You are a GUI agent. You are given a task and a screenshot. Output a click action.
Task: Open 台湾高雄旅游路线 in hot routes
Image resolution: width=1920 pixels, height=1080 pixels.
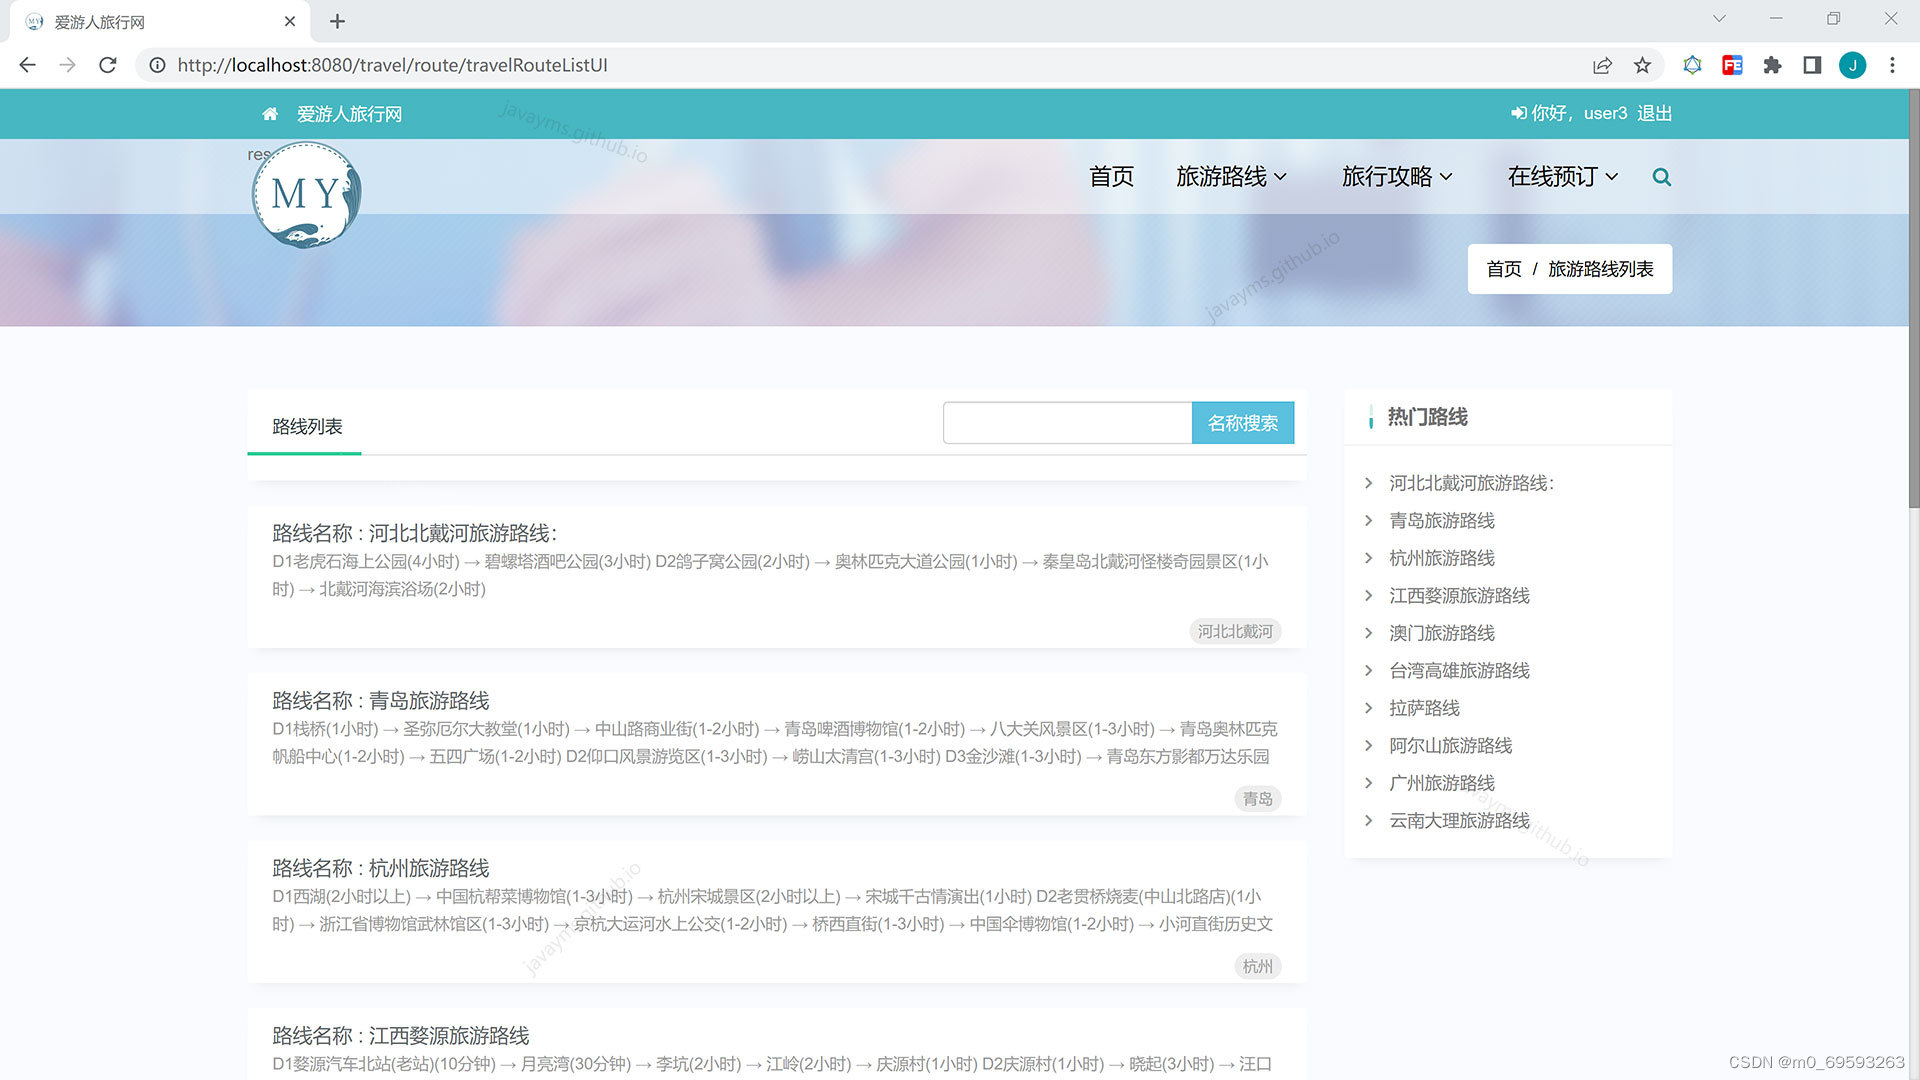point(1459,671)
